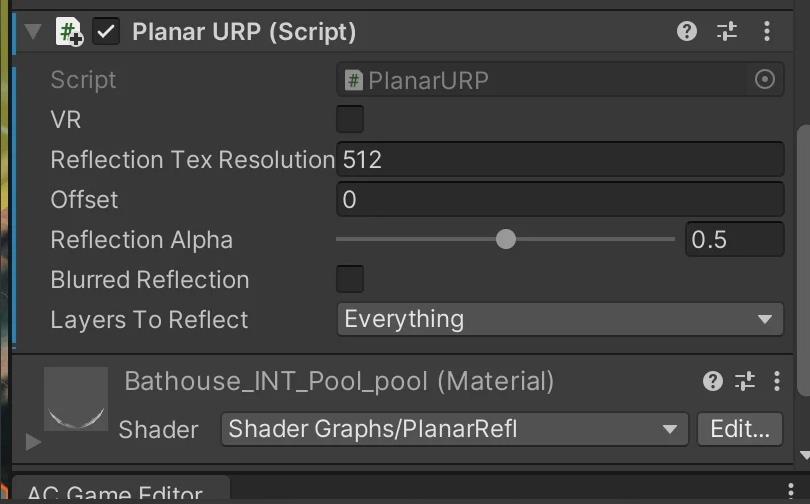Click the object picker next to PlanarURP script
Image resolution: width=810 pixels, height=504 pixels.
[765, 80]
